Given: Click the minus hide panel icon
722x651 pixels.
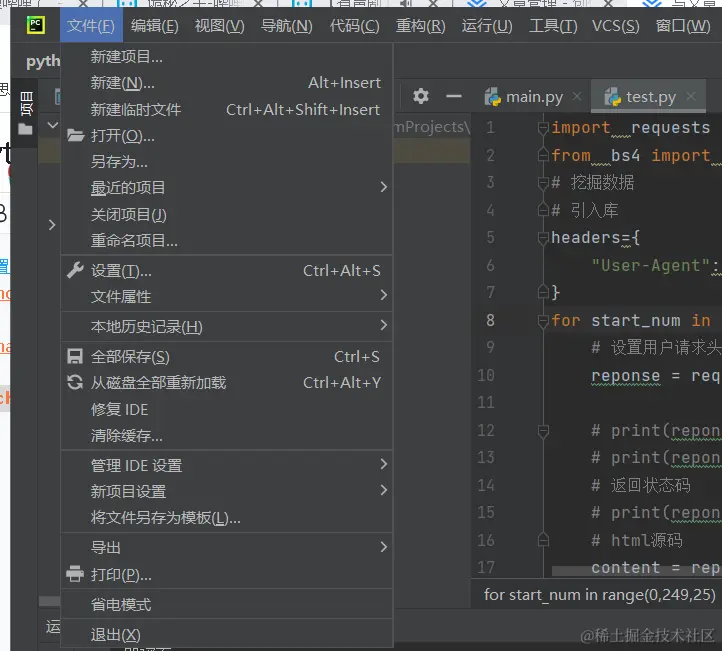Looking at the screenshot, I should 454,96.
